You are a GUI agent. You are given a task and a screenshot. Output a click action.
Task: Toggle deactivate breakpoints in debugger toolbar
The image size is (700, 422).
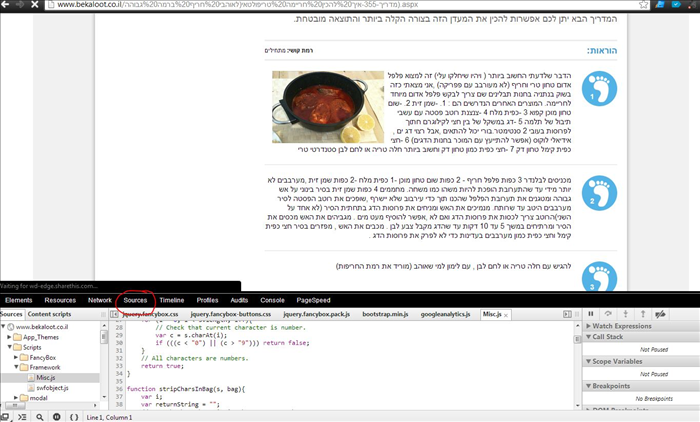660,314
